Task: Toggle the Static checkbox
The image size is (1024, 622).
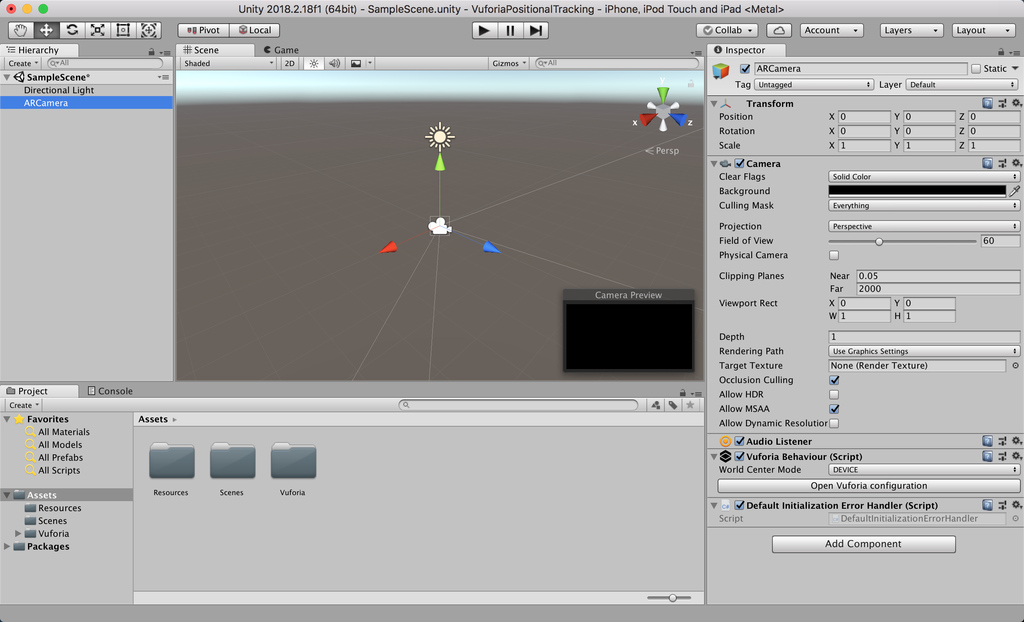Action: (x=976, y=69)
